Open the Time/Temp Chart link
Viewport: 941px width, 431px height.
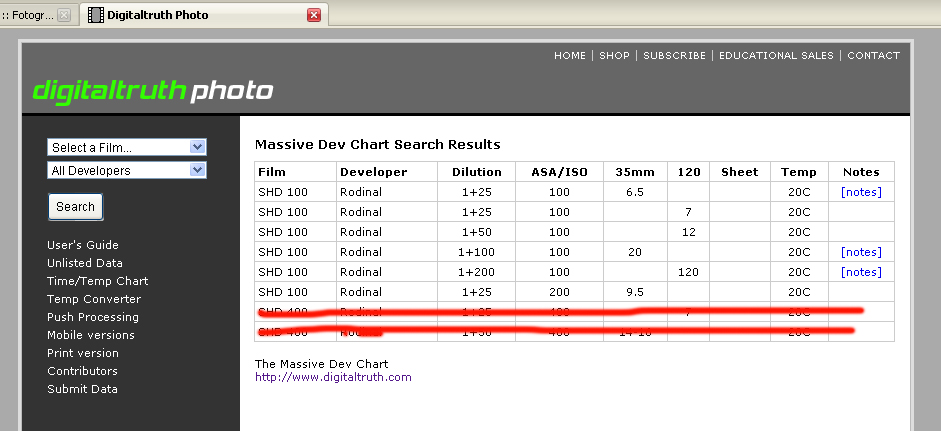(x=97, y=281)
